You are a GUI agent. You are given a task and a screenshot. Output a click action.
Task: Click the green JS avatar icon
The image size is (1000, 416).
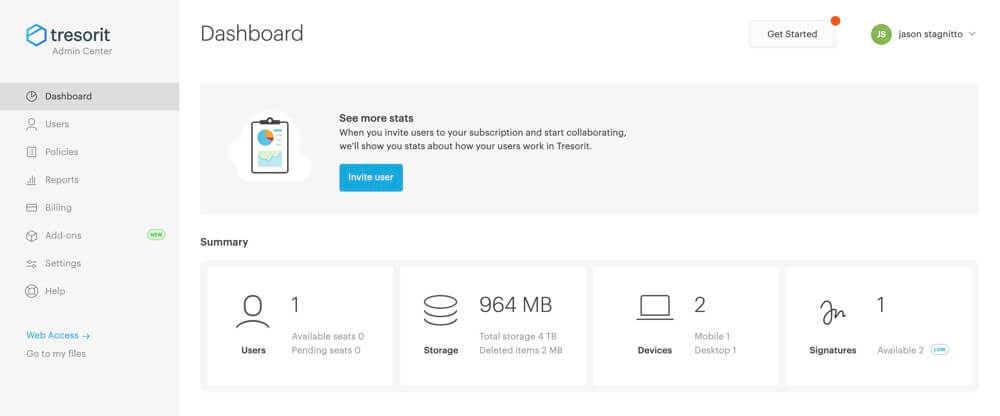(881, 34)
